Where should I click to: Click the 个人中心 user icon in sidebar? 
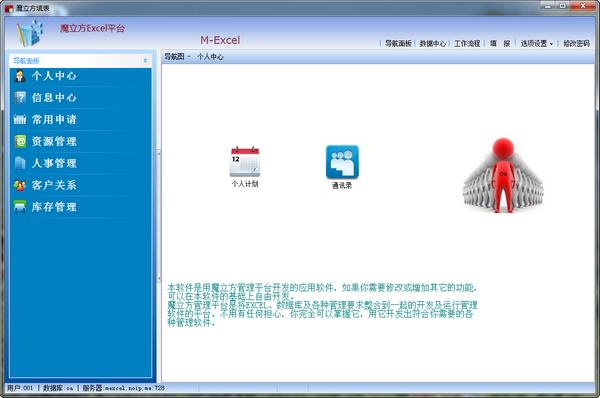[x=20, y=76]
